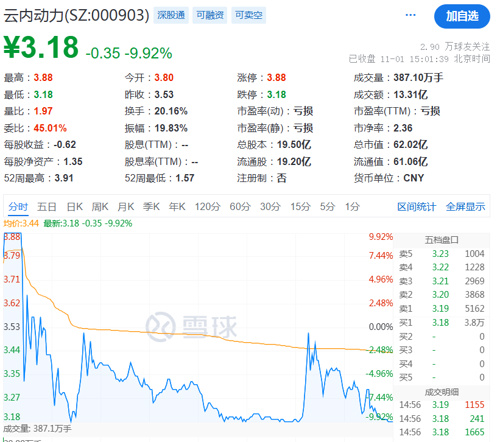Switch to the 五日 chart tab
The width and height of the screenshot is (500, 442).
click(x=47, y=207)
